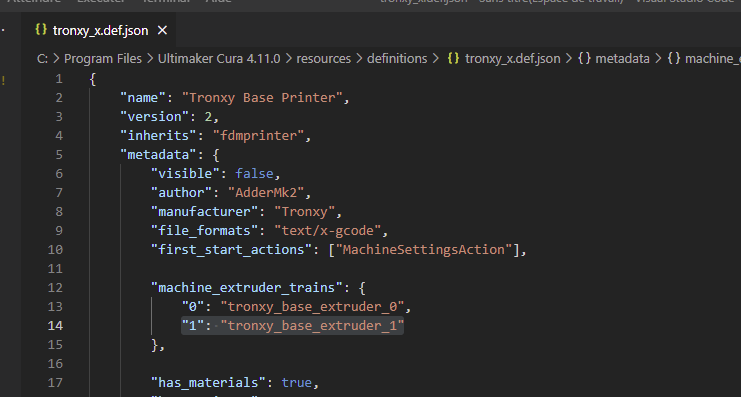Click the "machine_extruder_trains" key

pyautogui.click(x=247, y=287)
